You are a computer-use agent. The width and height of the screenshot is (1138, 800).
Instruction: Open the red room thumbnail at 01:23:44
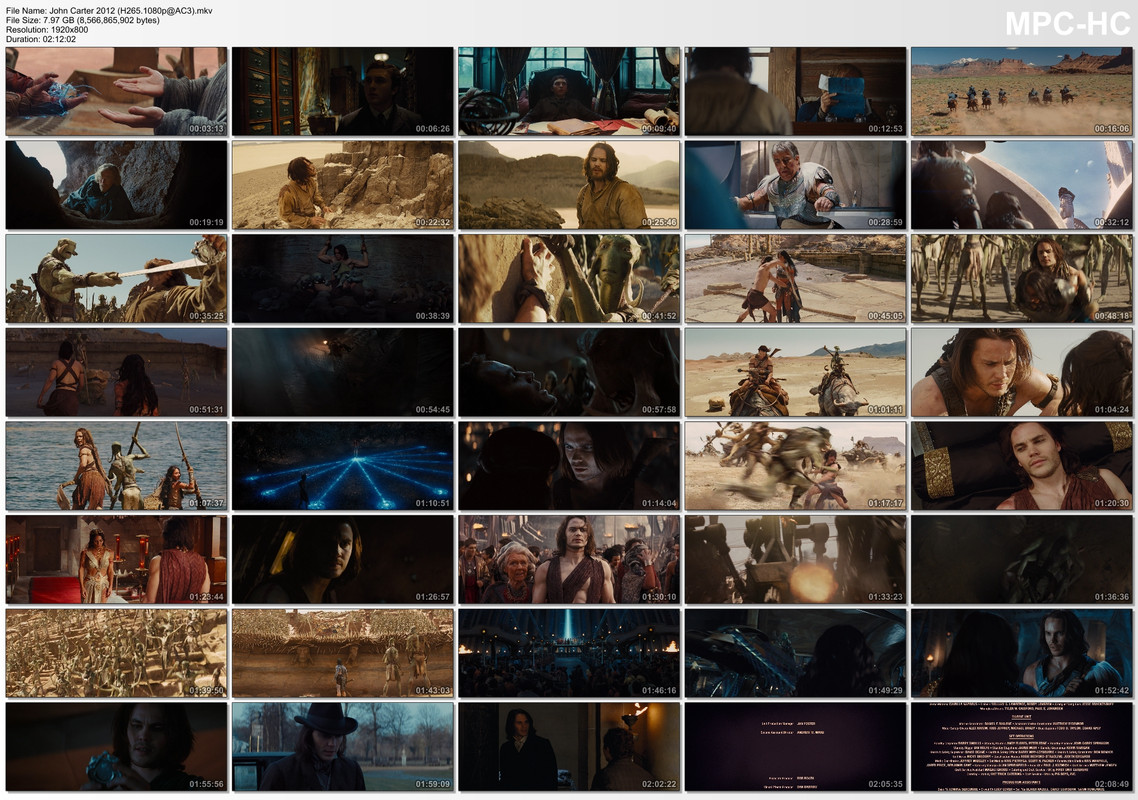coord(116,560)
